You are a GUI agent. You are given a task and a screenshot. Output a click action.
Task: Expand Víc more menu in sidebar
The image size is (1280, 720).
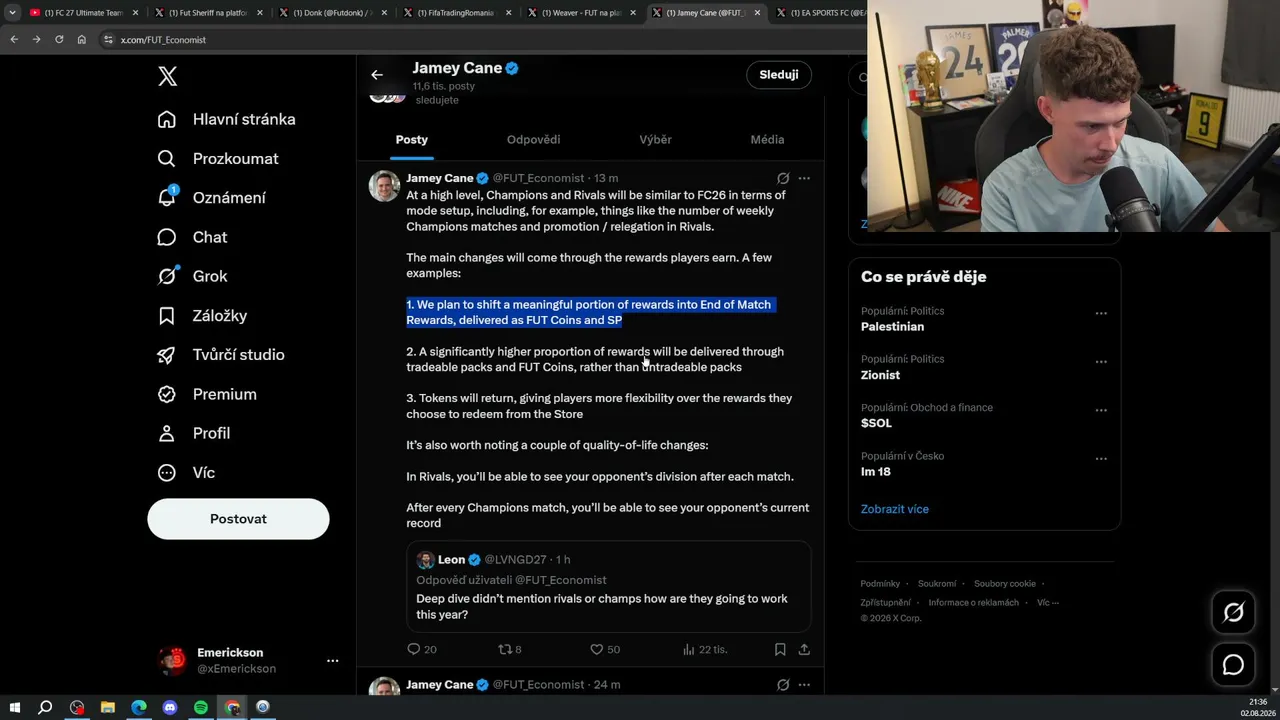point(186,472)
